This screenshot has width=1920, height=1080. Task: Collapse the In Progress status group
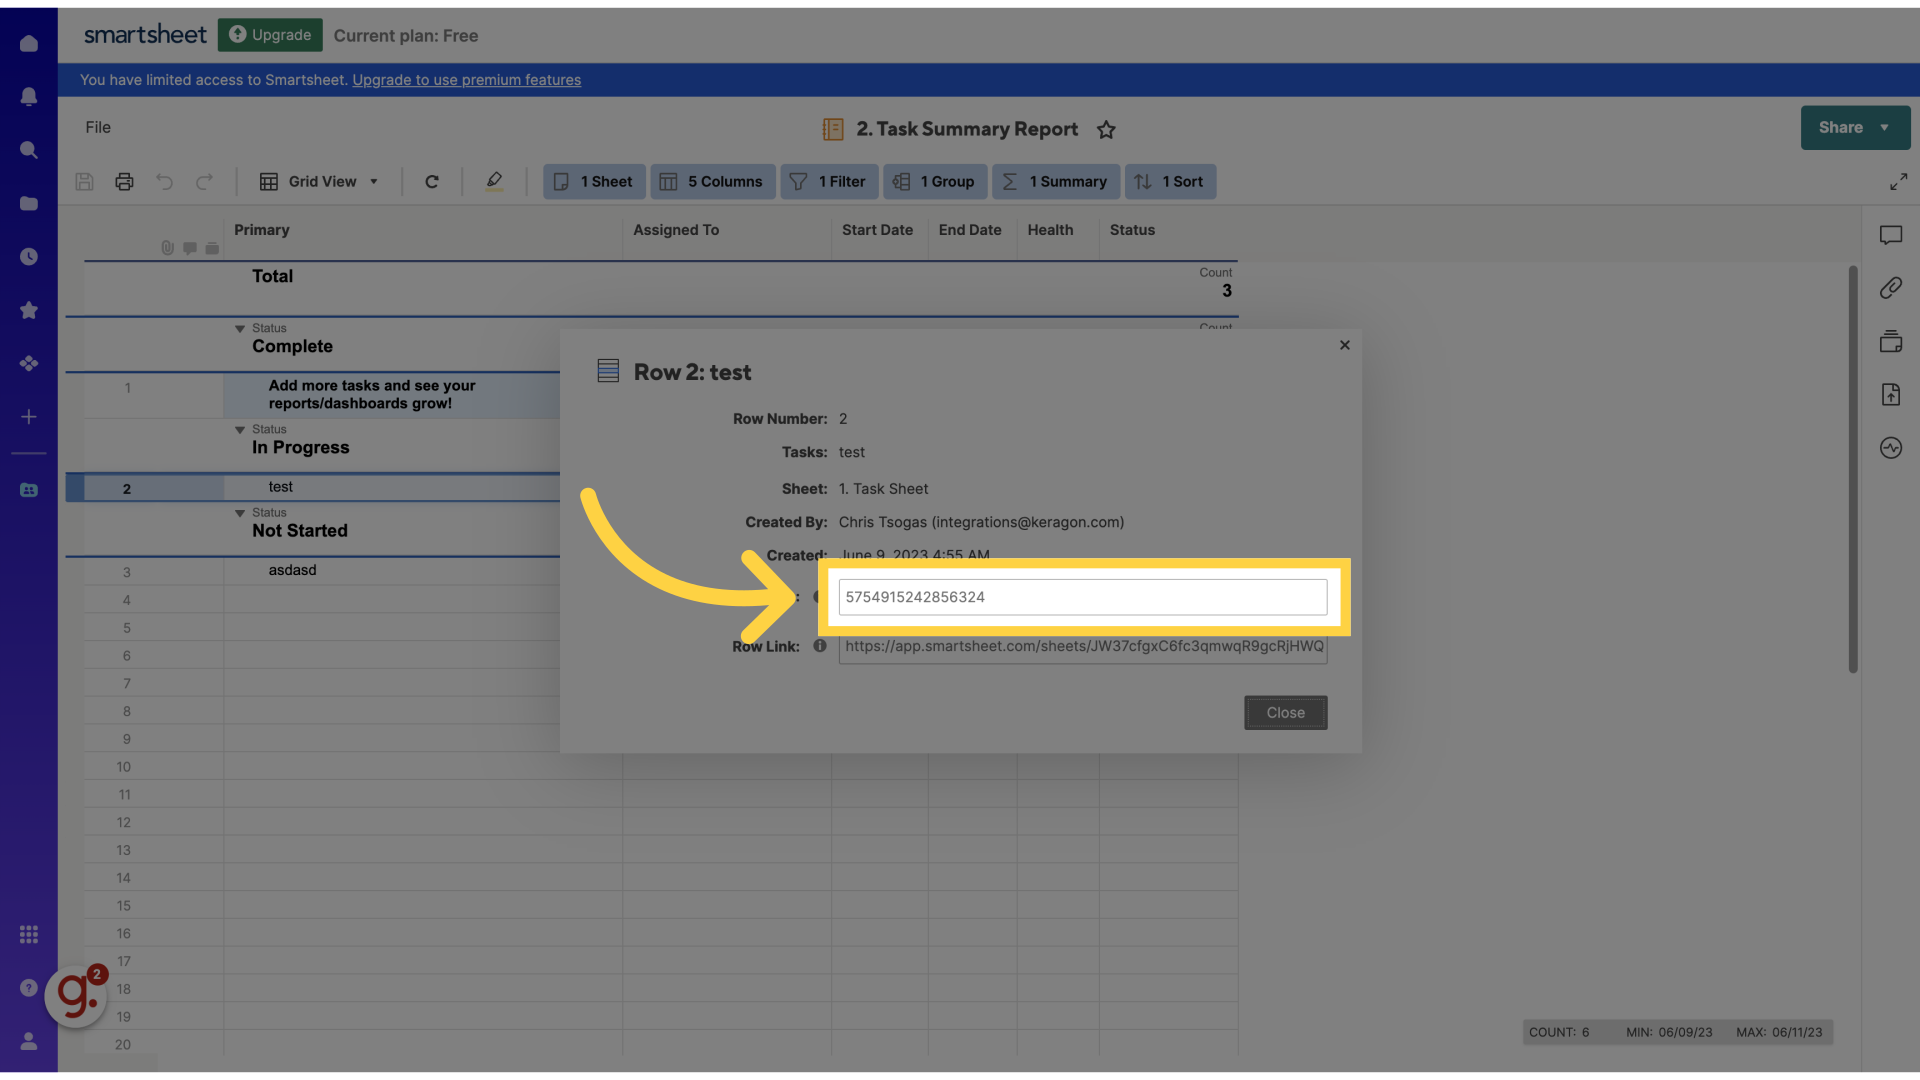tap(240, 429)
